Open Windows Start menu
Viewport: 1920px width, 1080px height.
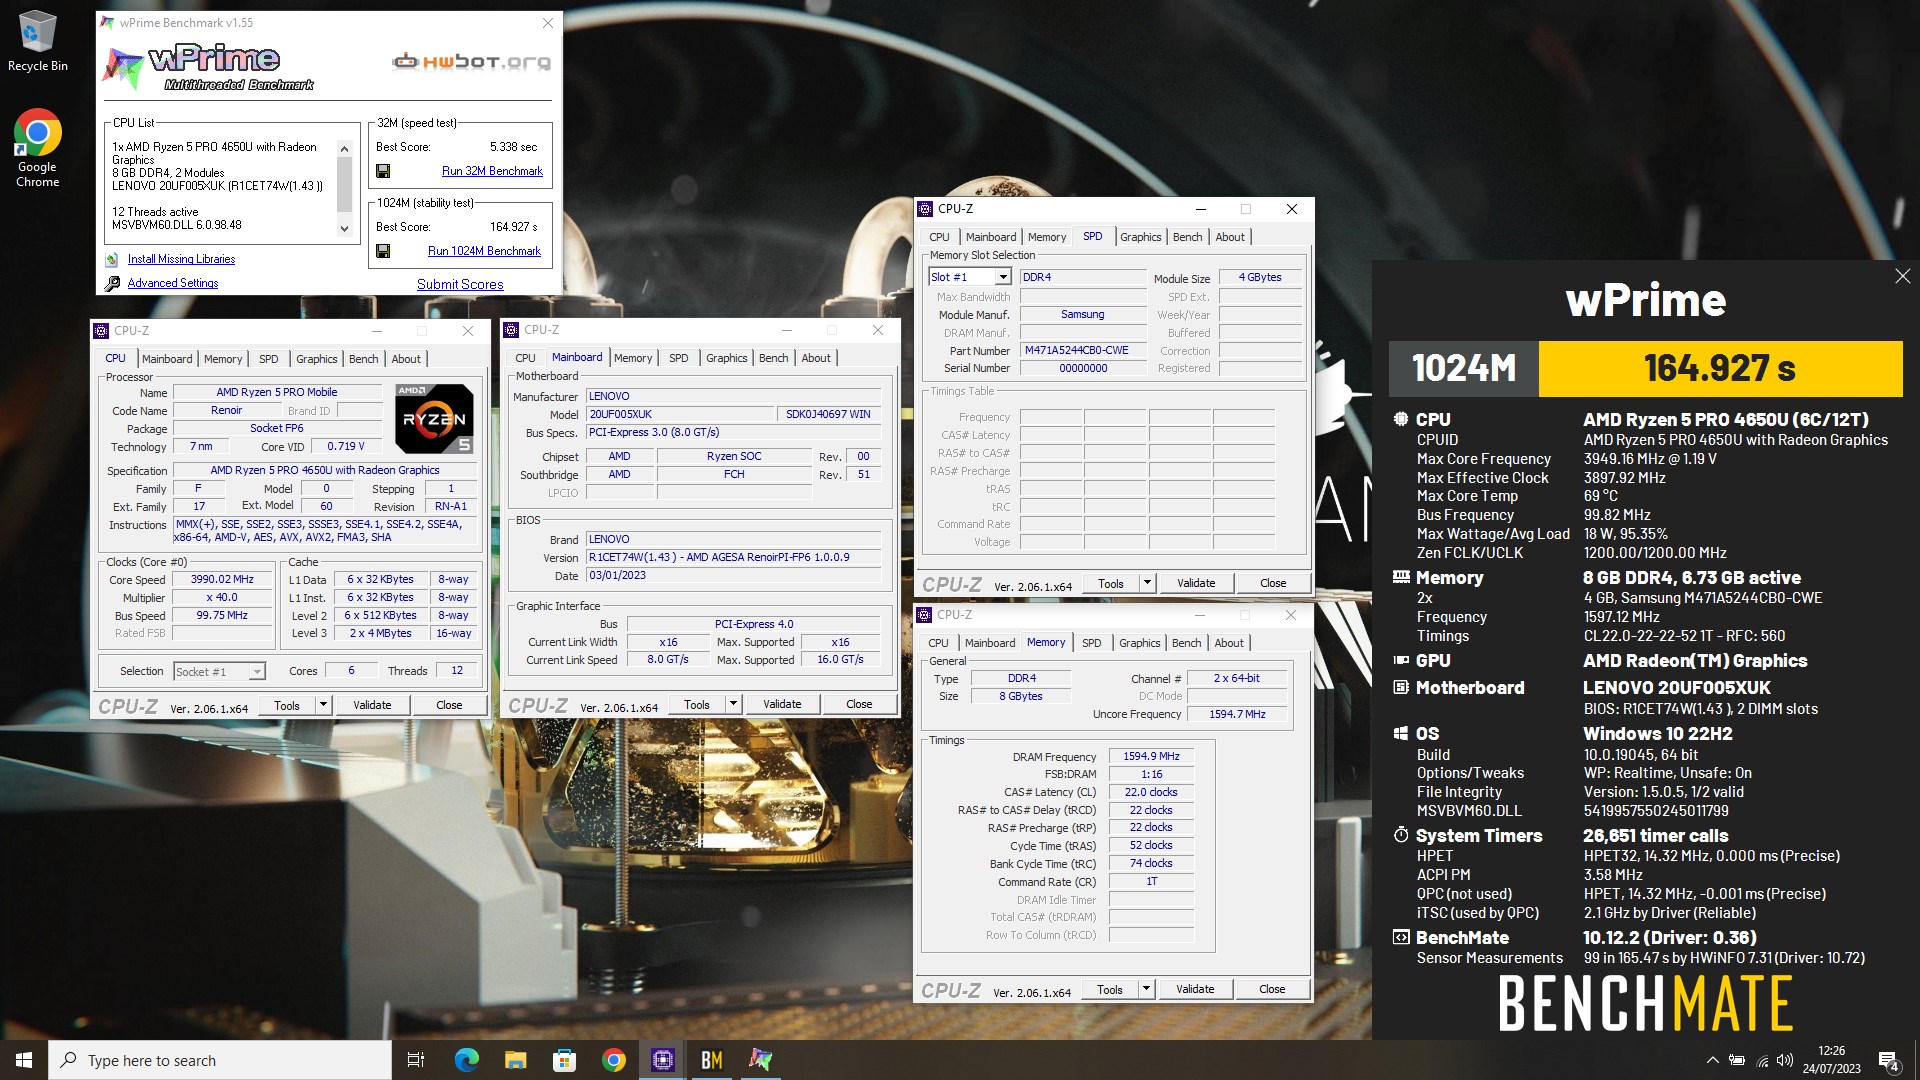[24, 1060]
